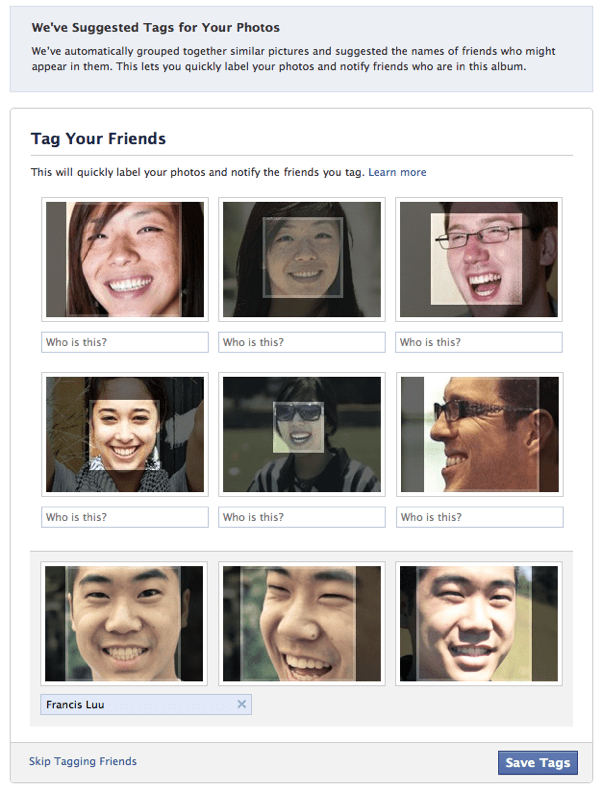Image resolution: width=602 pixels, height=792 pixels.
Task: Select the smiling red-haired woman photo thumbnail
Action: pos(125,259)
